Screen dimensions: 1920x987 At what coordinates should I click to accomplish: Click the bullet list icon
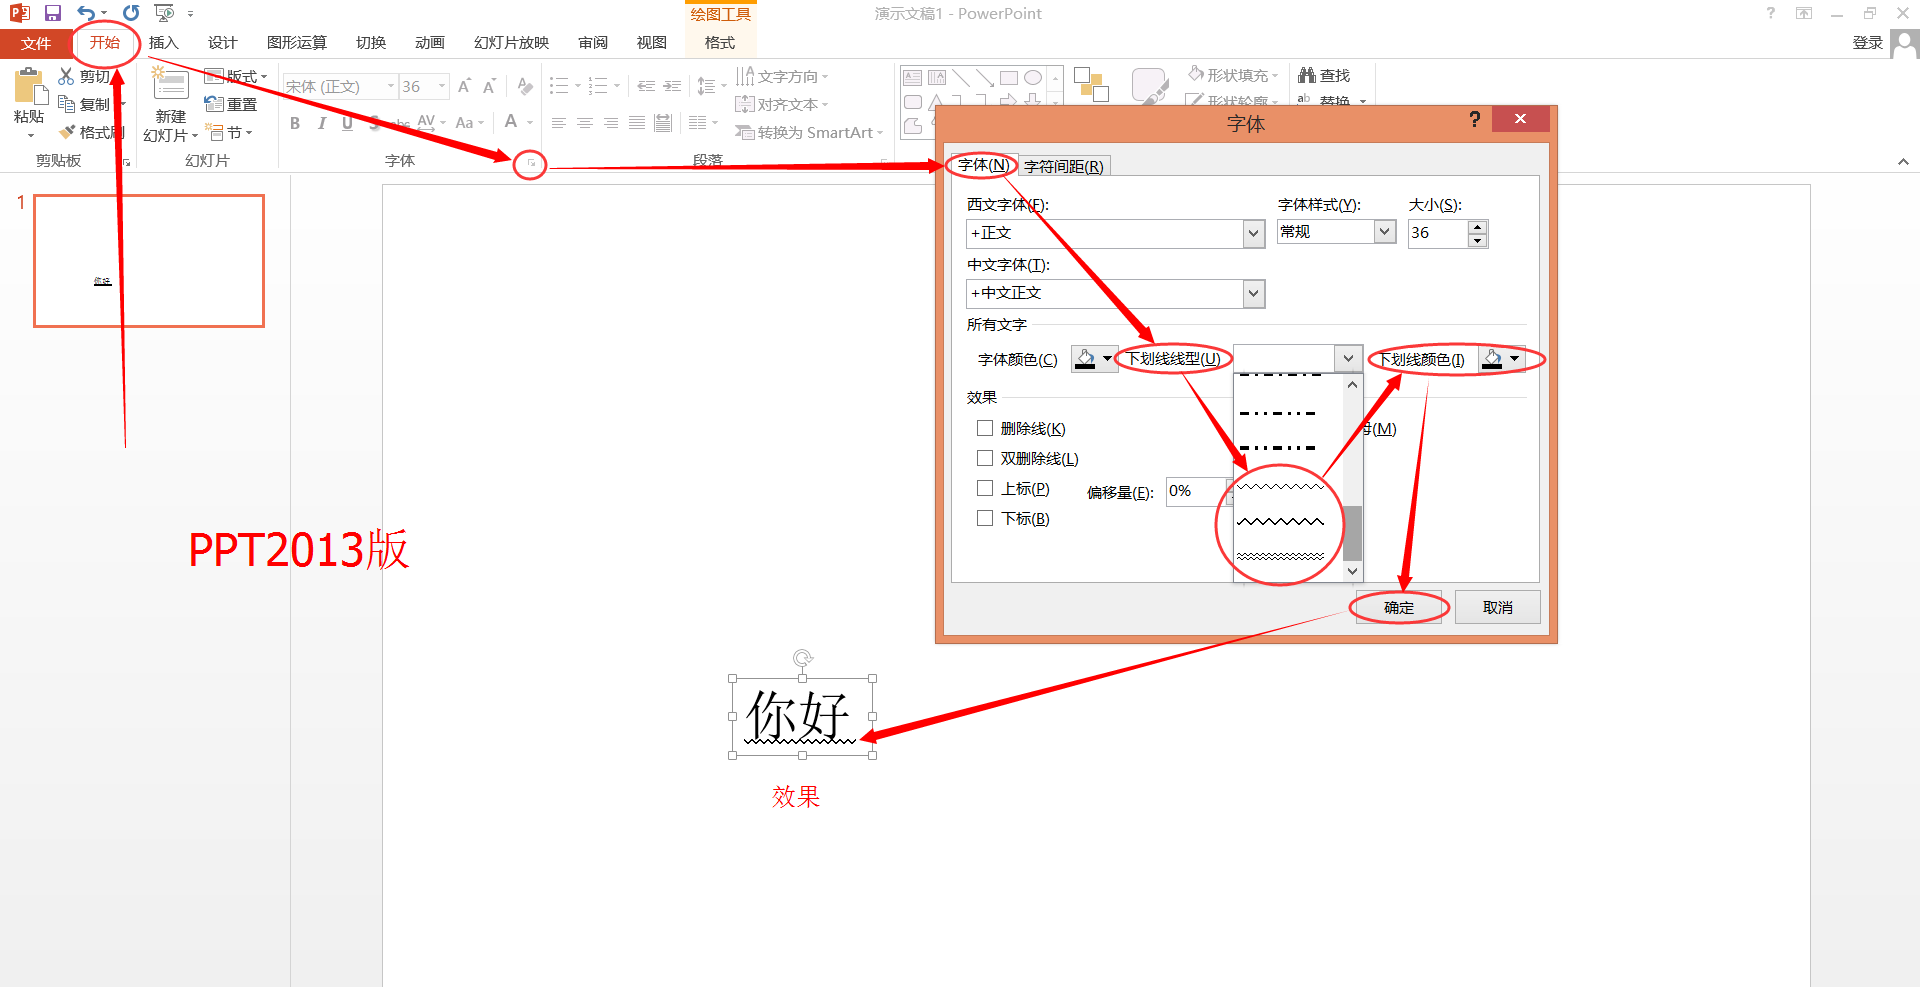559,86
